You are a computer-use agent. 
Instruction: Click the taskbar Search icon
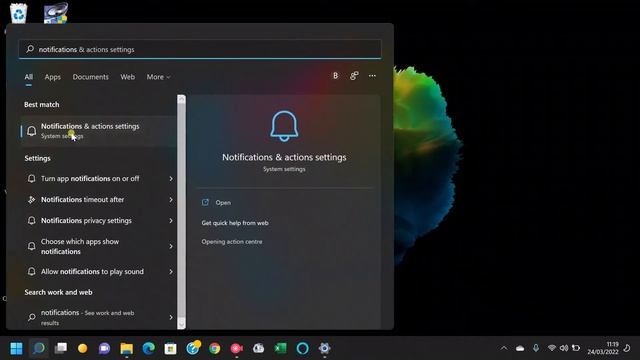coord(39,348)
